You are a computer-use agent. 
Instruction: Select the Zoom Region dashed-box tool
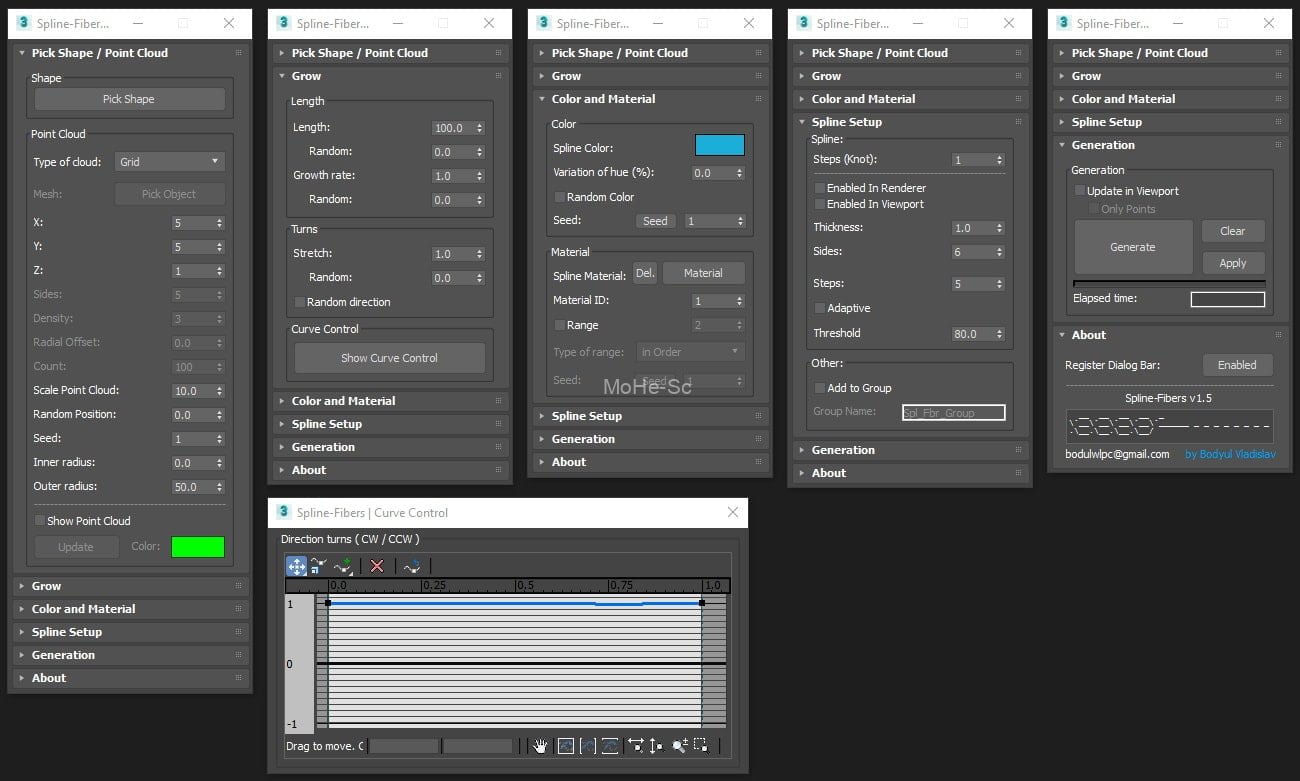(x=701, y=746)
